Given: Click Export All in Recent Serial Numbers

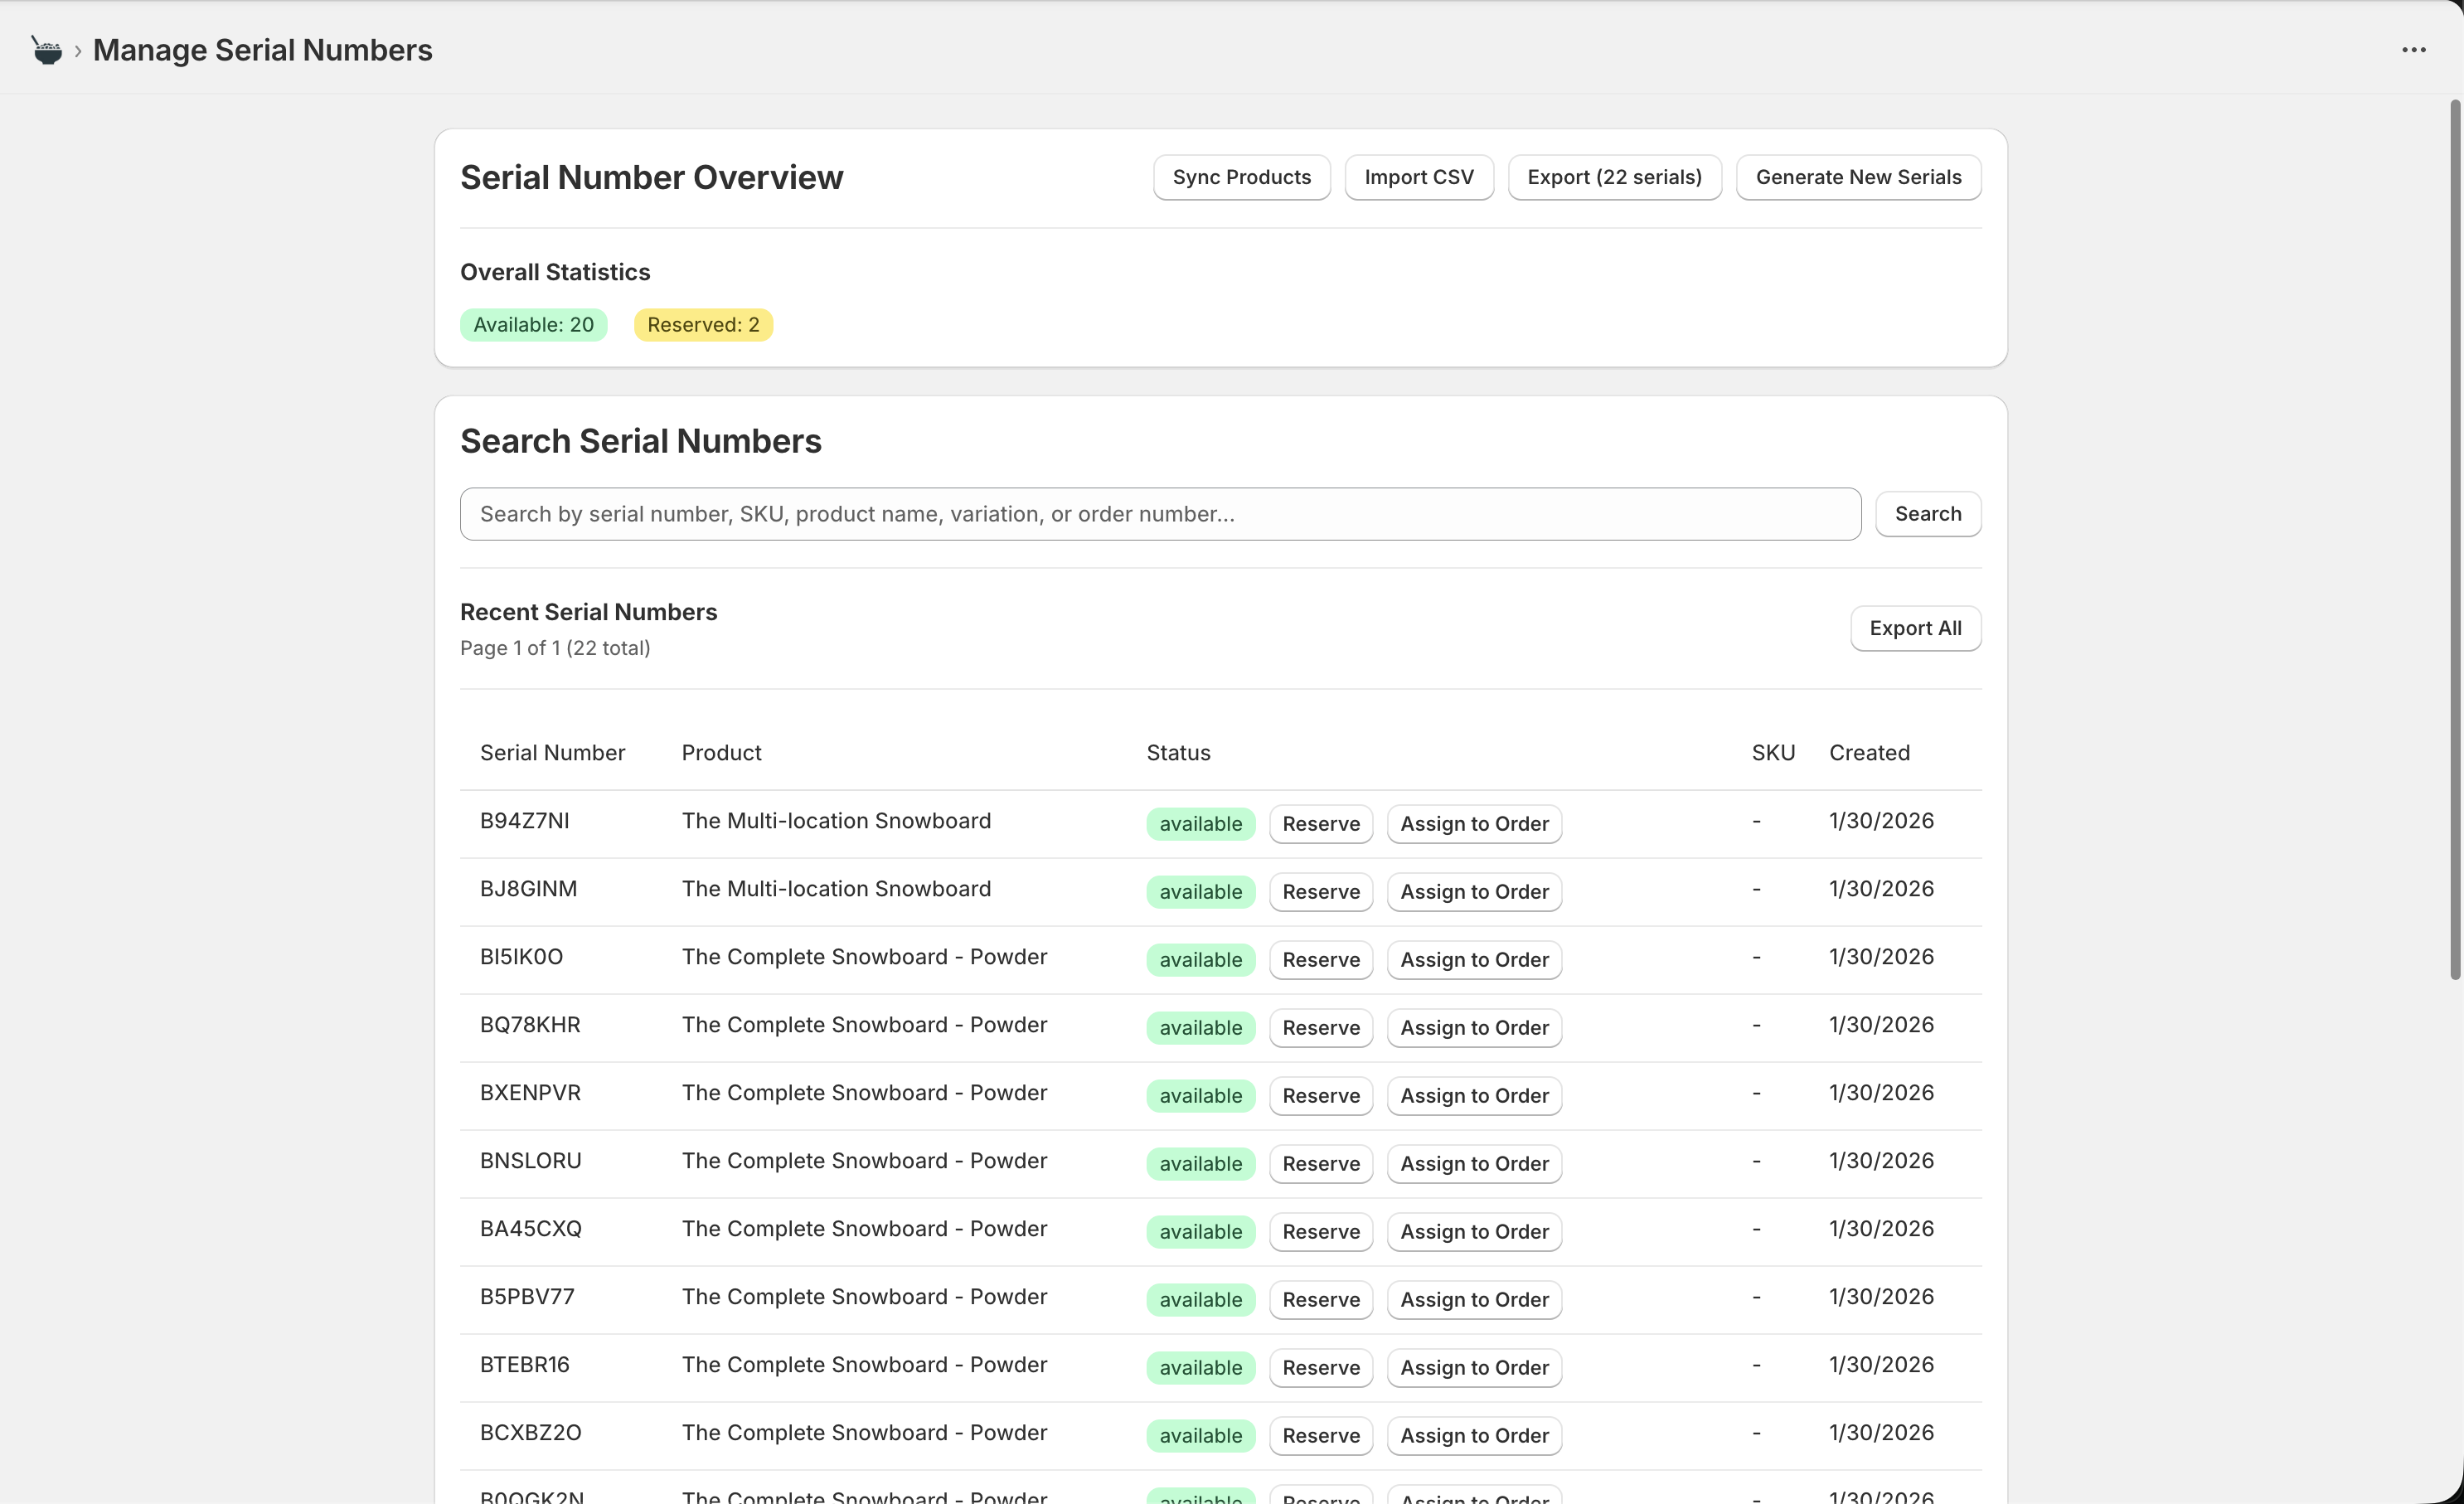Looking at the screenshot, I should click(x=1914, y=628).
